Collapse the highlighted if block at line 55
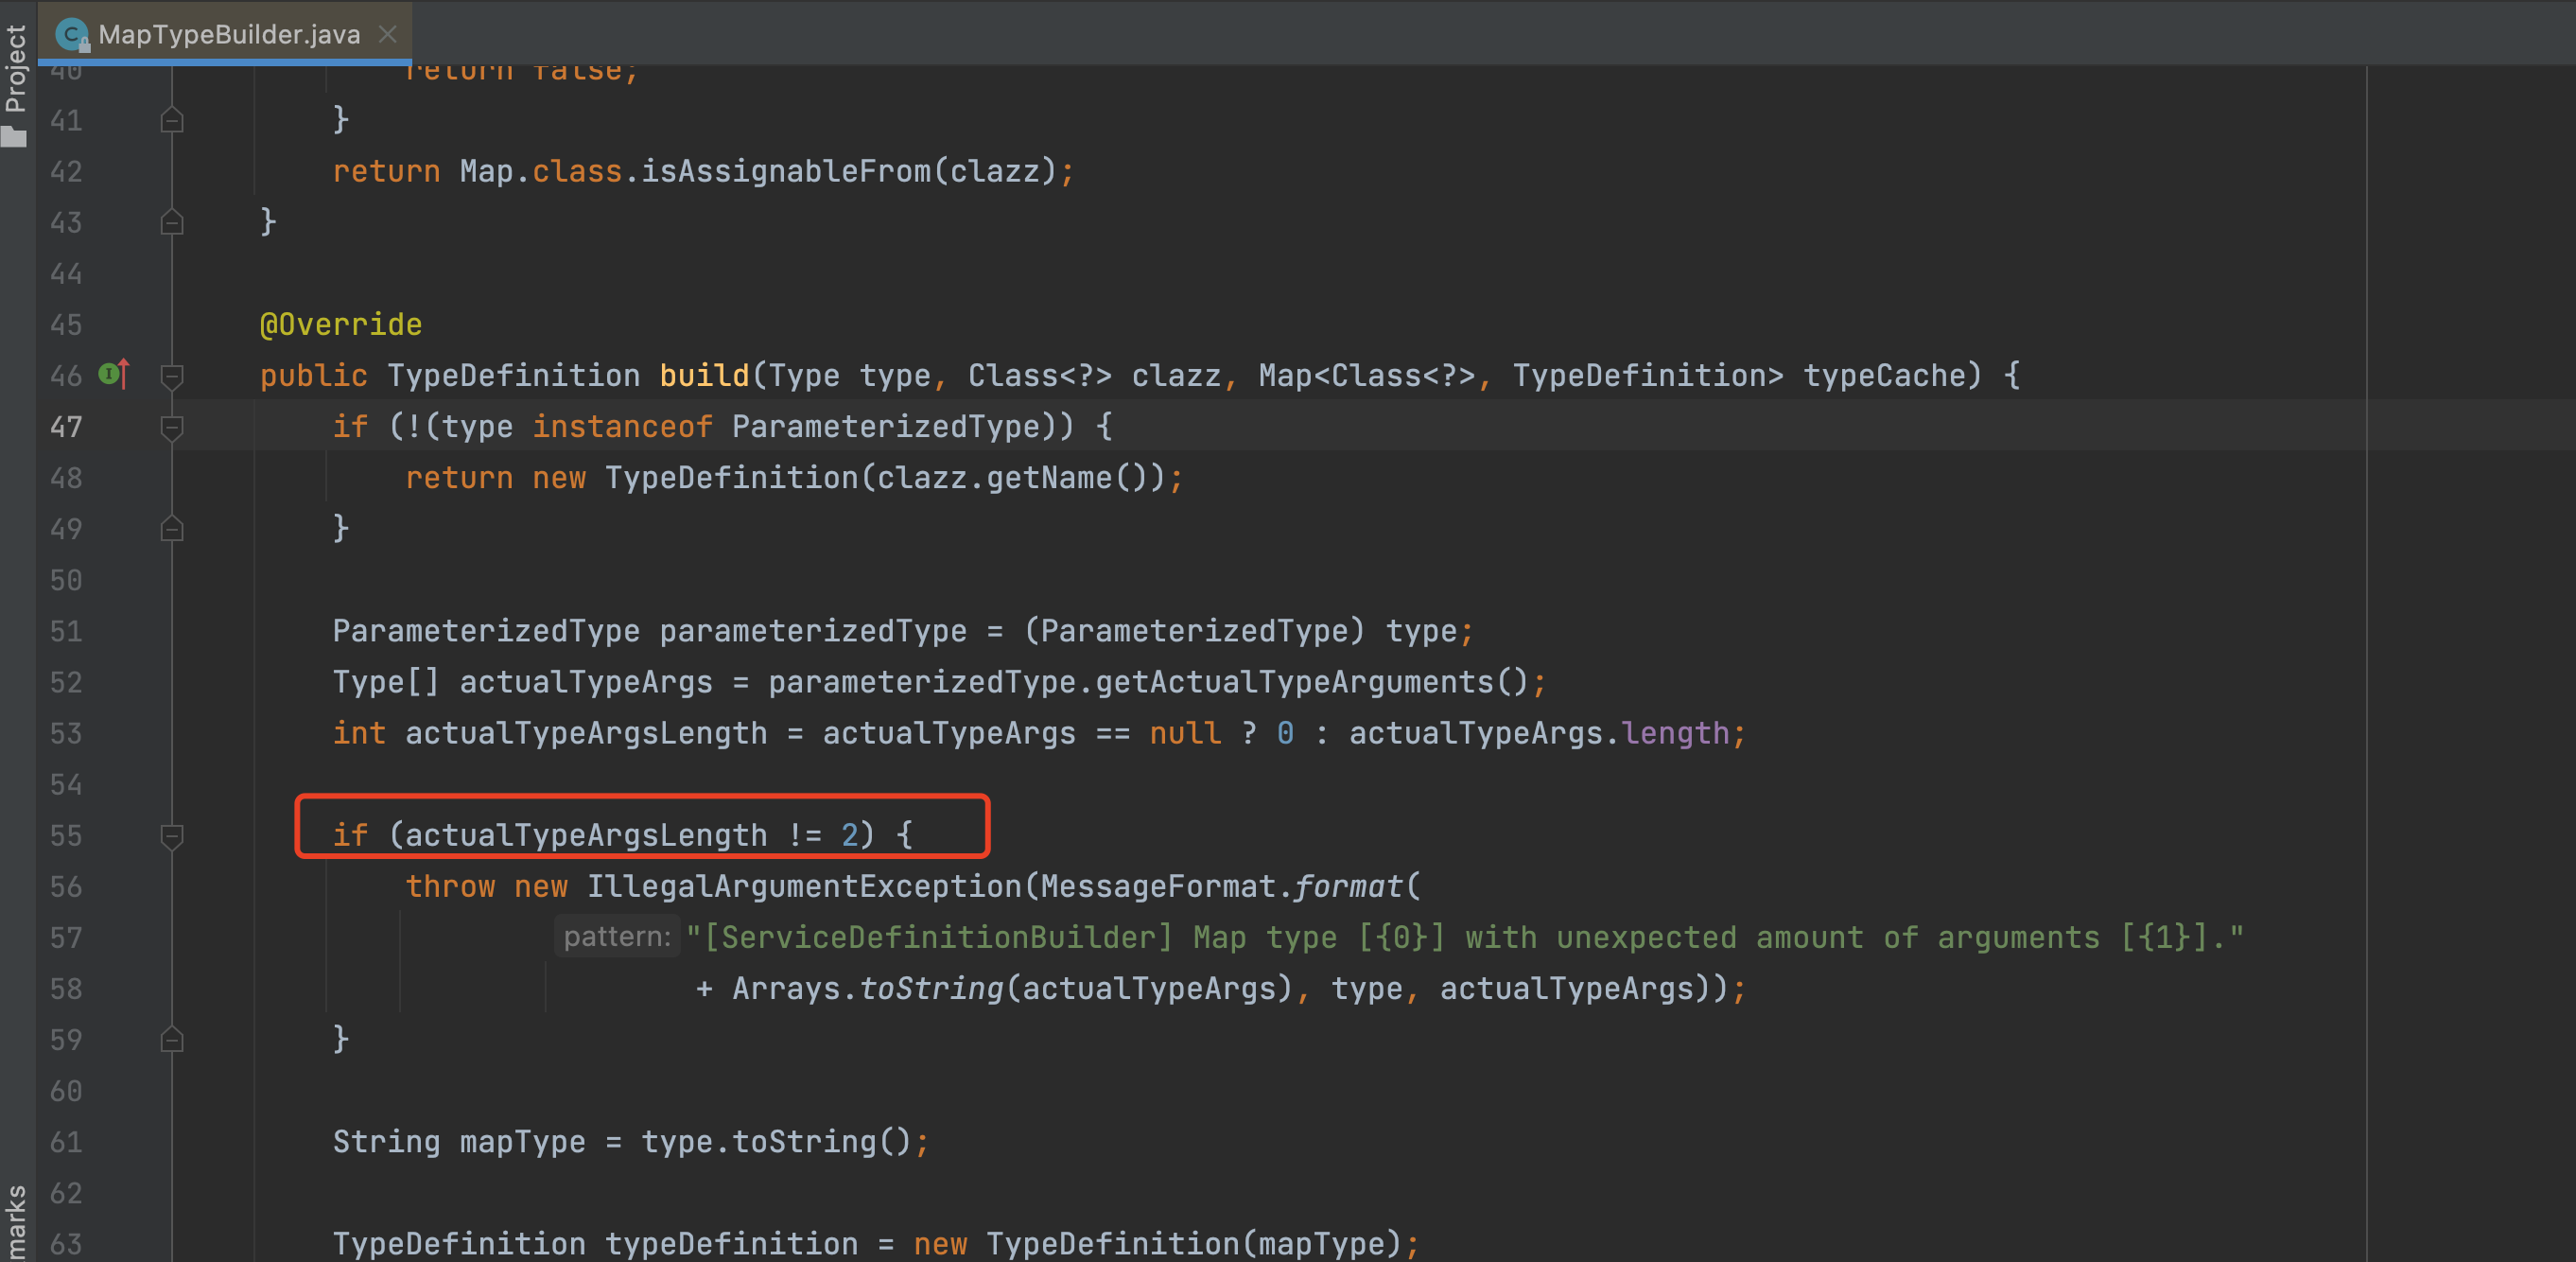 pyautogui.click(x=172, y=837)
